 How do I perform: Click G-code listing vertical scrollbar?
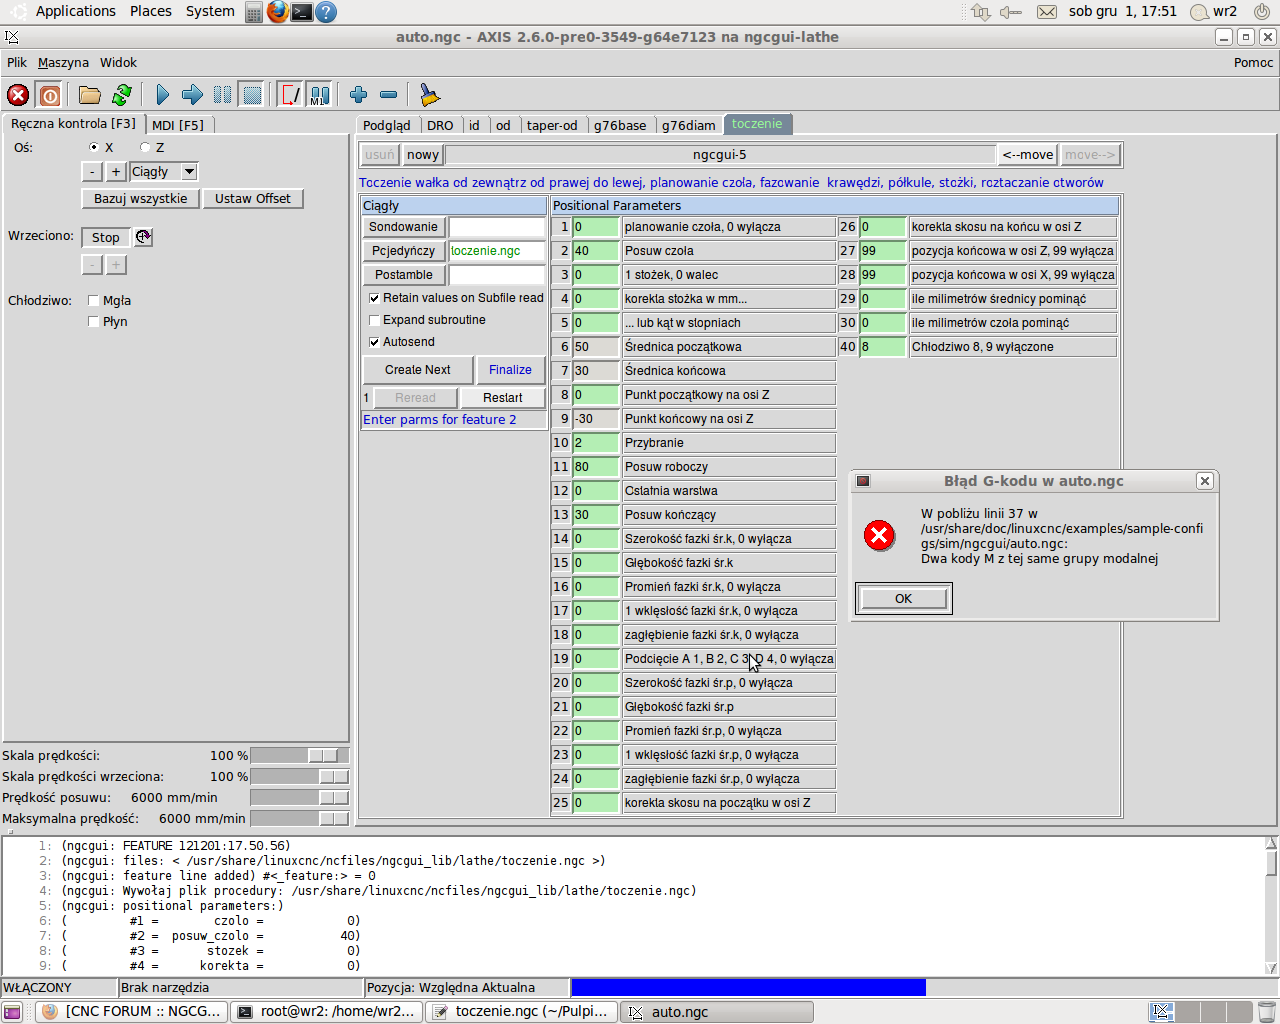click(1272, 905)
